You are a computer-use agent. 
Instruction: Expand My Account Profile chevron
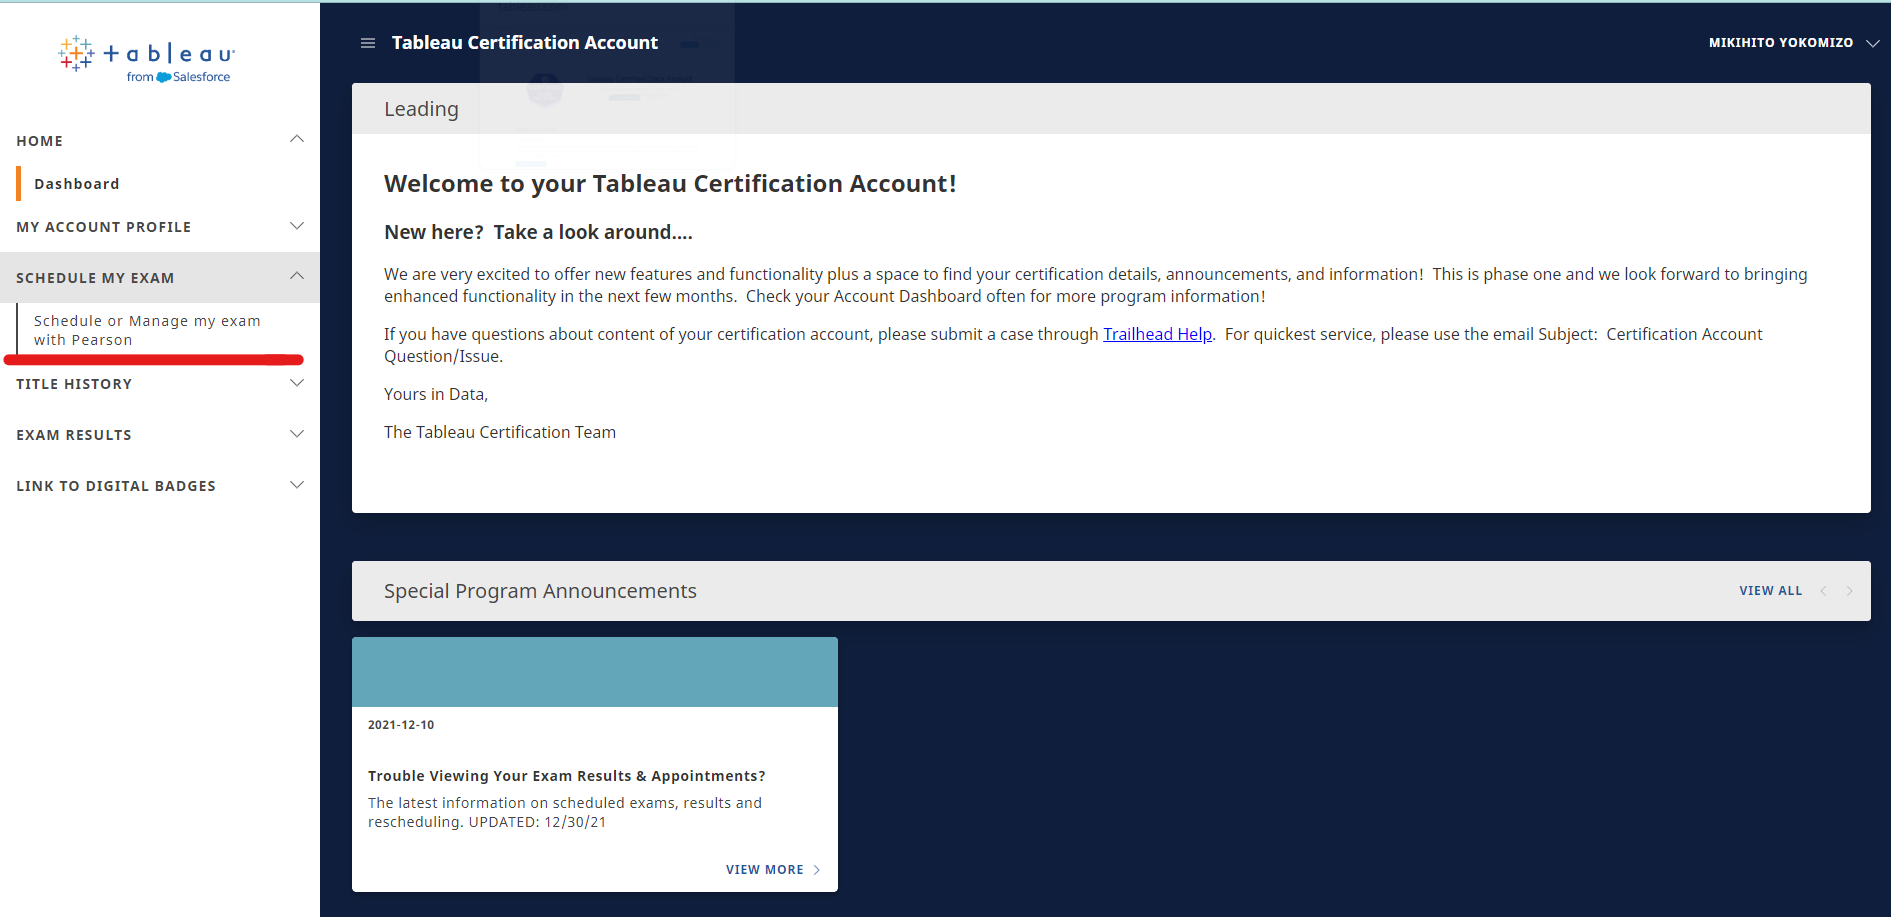pyautogui.click(x=297, y=226)
